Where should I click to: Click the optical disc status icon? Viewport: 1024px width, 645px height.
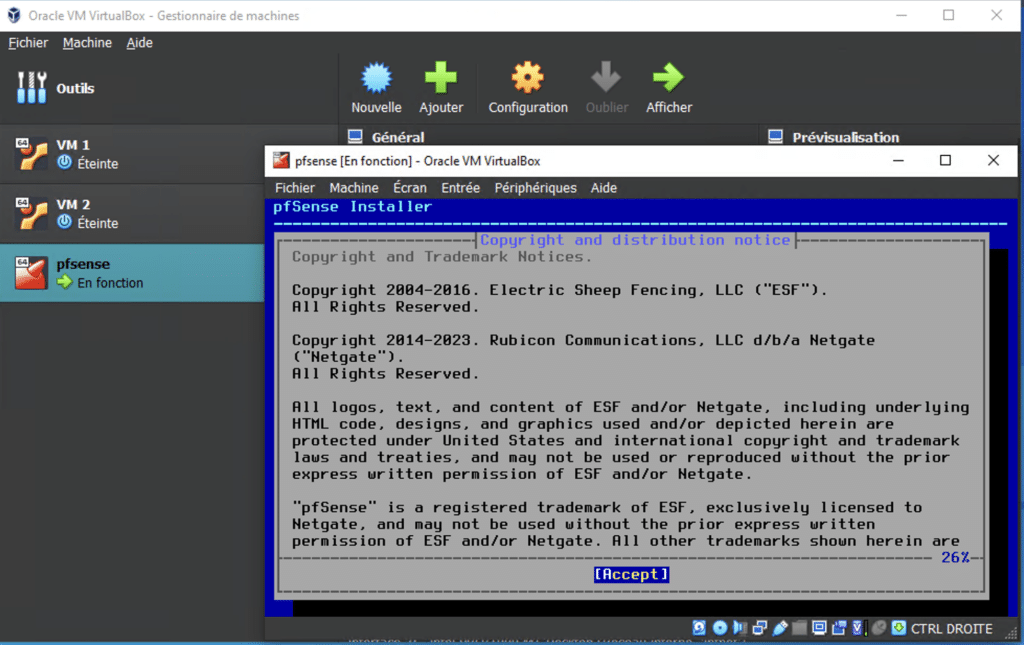click(x=720, y=628)
